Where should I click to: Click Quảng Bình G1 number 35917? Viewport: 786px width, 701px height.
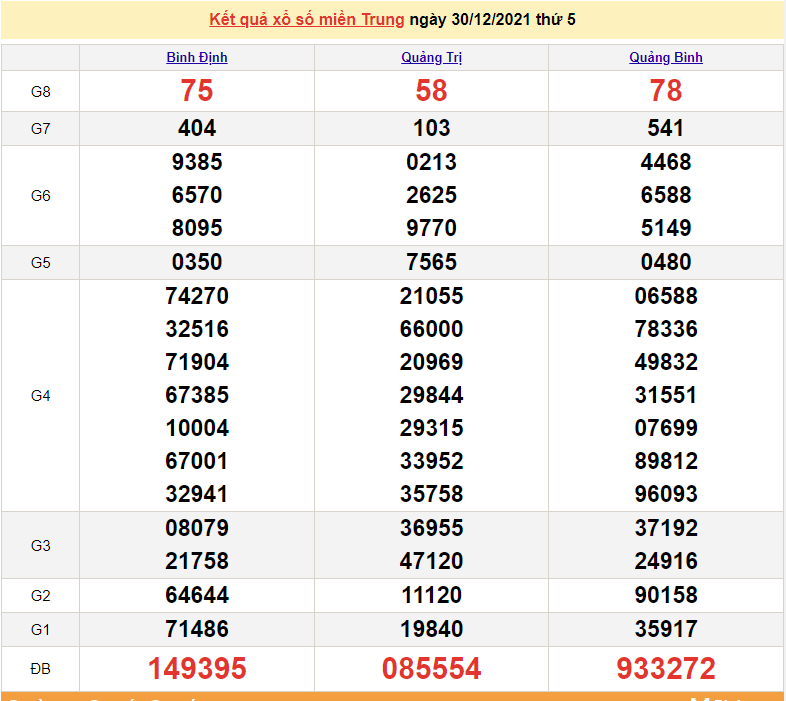(x=666, y=629)
